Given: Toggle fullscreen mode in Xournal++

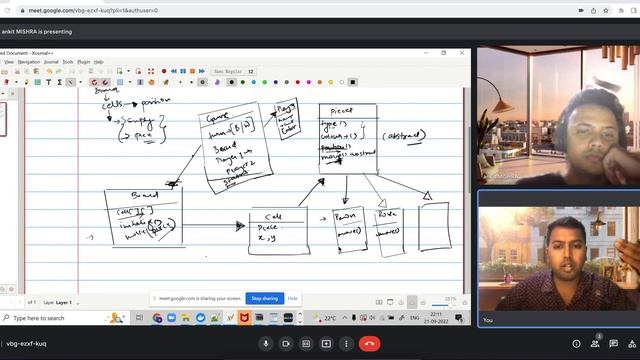Looking at the screenshot, I should (x=151, y=71).
